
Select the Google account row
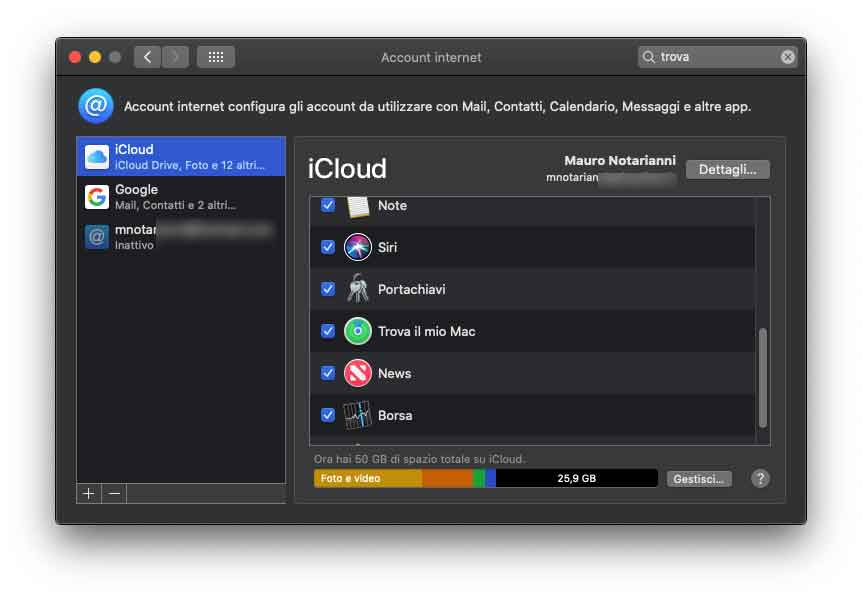tap(181, 197)
